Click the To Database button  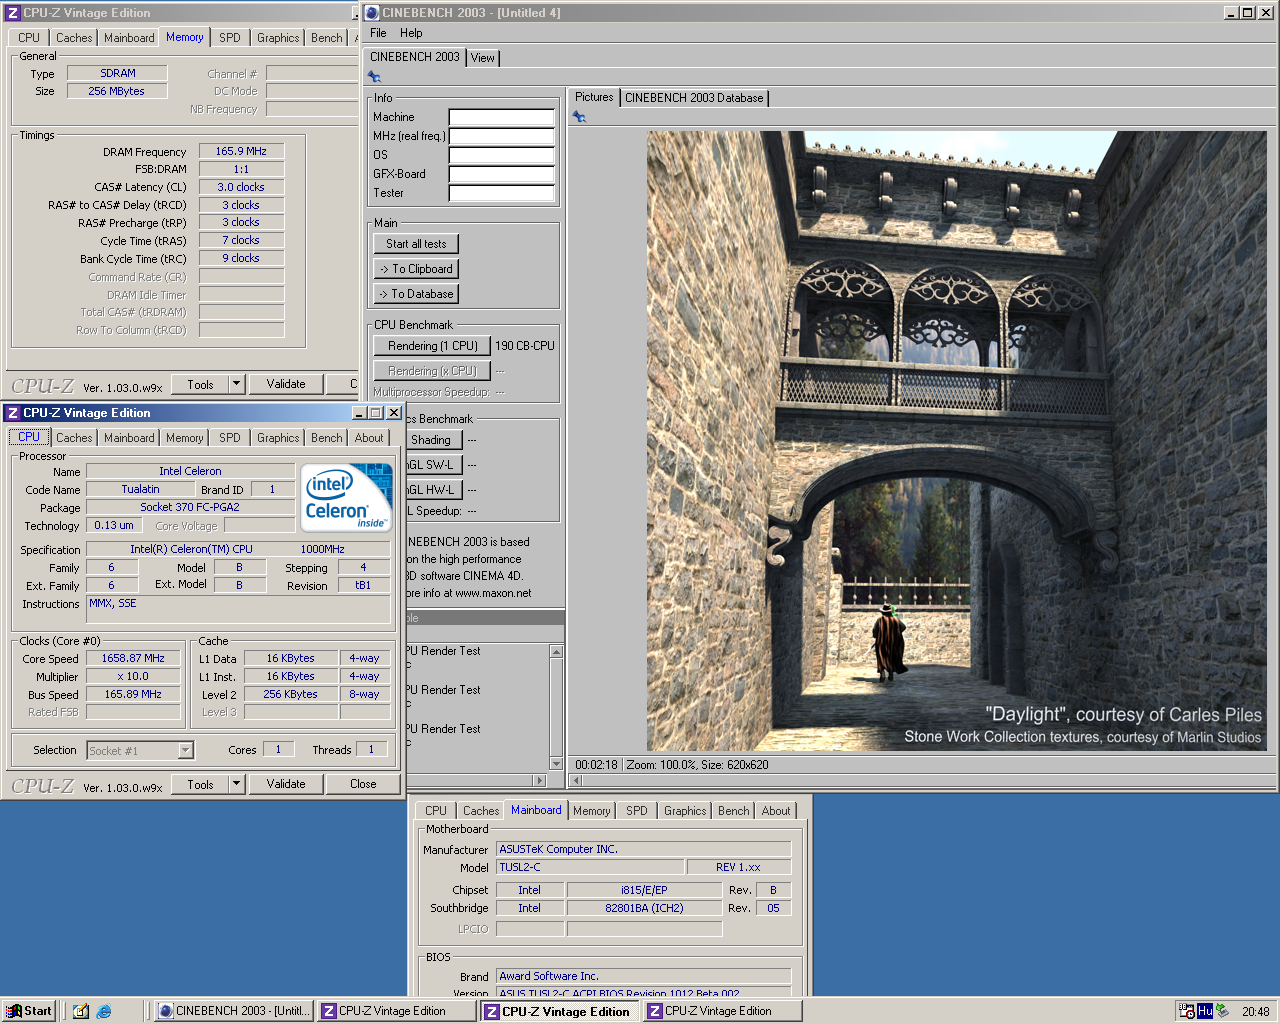point(416,294)
